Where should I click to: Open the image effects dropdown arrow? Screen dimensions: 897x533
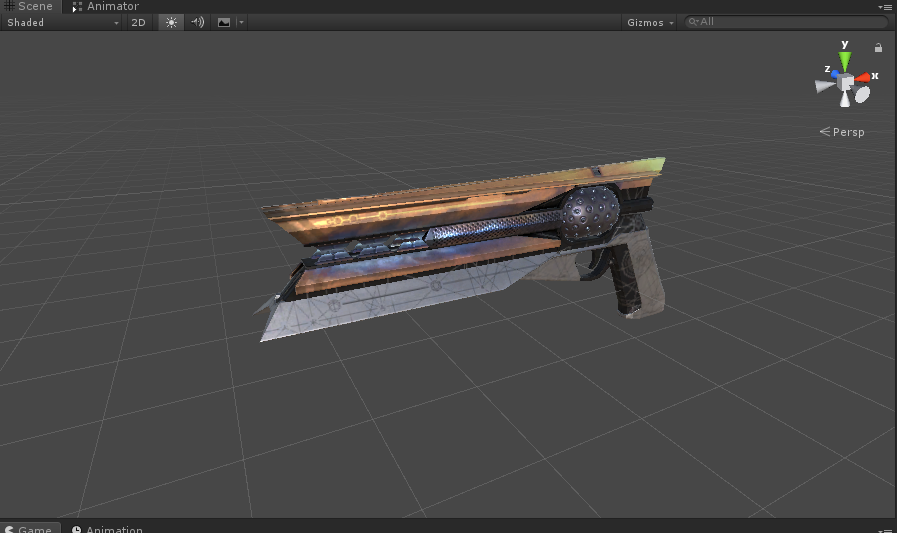pos(242,22)
